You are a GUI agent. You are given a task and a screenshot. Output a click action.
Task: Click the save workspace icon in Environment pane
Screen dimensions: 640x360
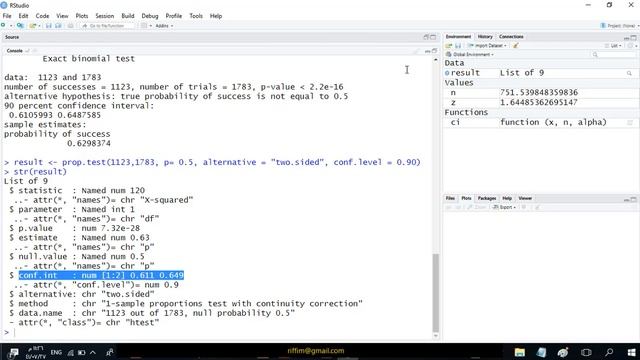pyautogui.click(x=458, y=46)
